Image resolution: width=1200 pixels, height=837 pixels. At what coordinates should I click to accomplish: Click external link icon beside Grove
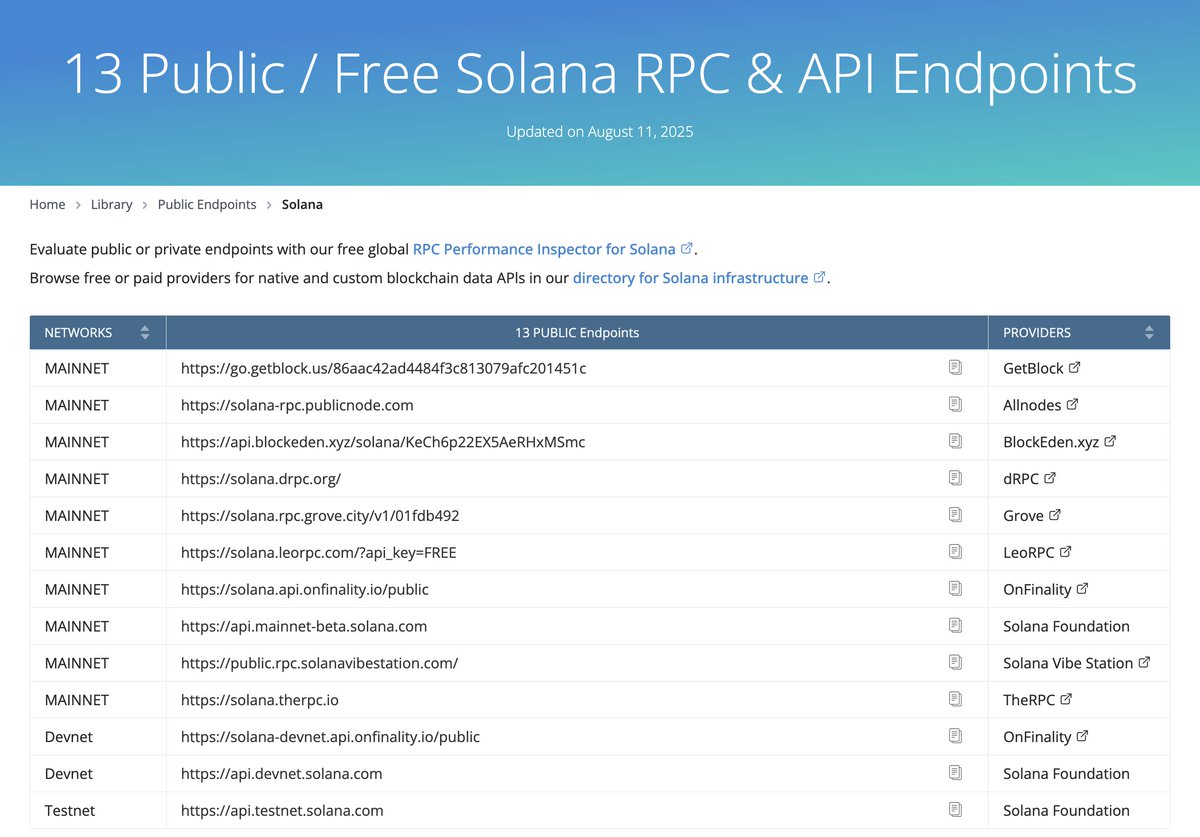[1055, 515]
